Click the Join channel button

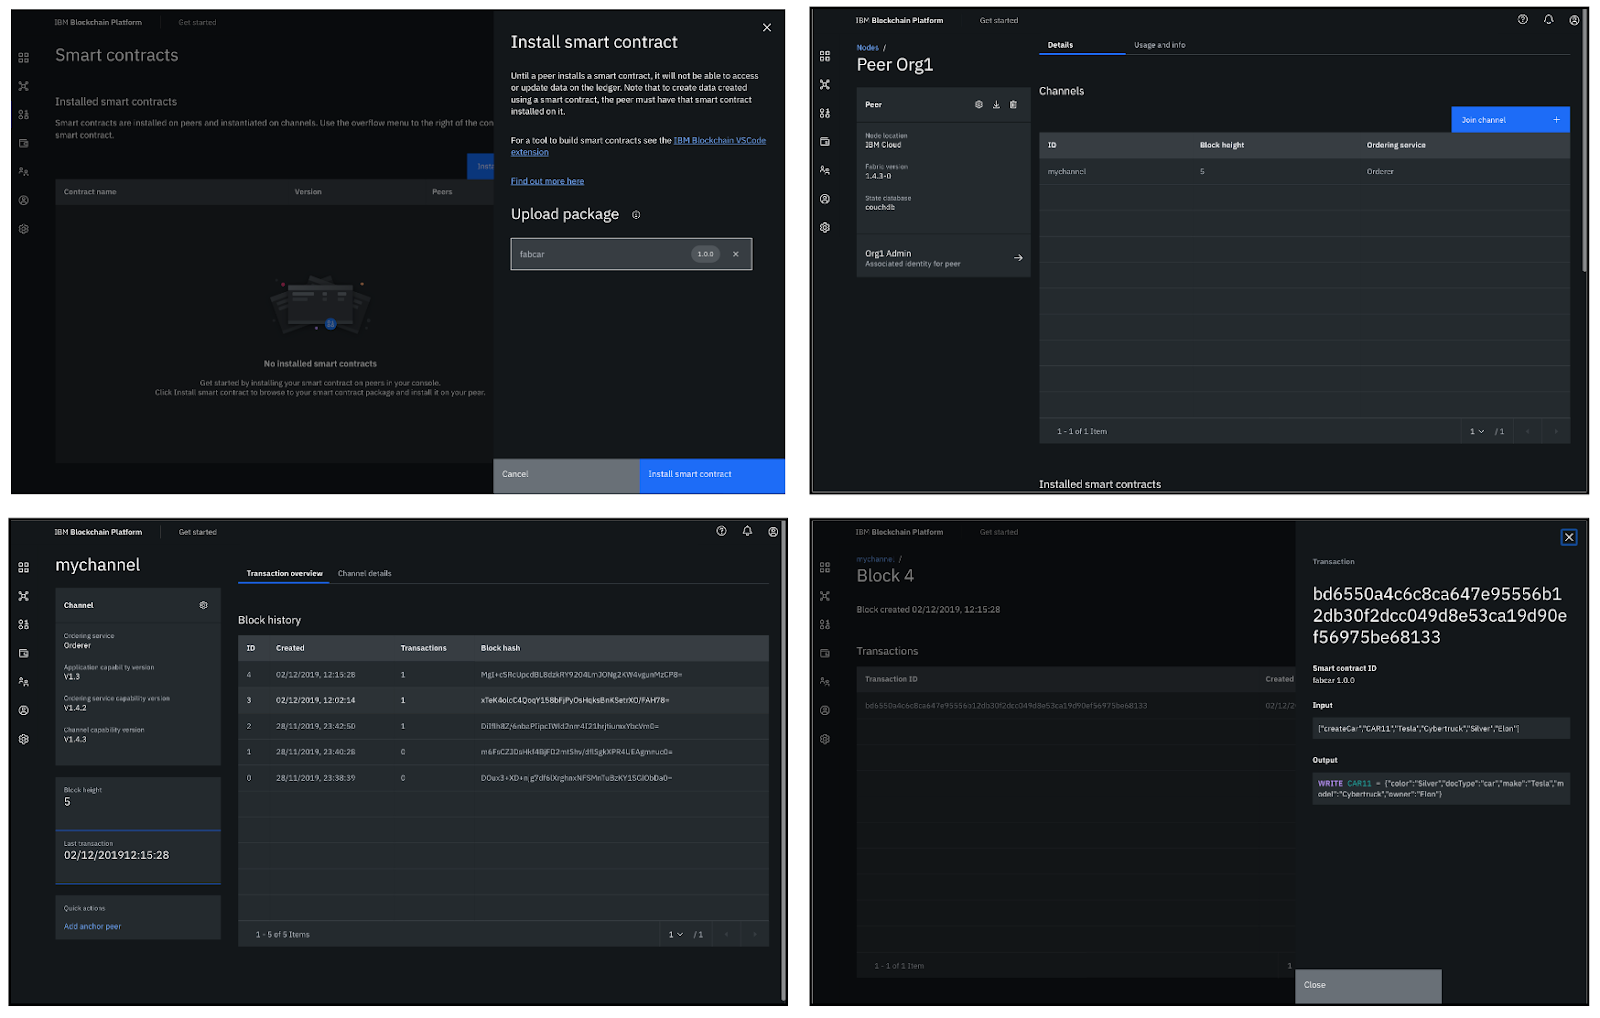pos(1510,120)
